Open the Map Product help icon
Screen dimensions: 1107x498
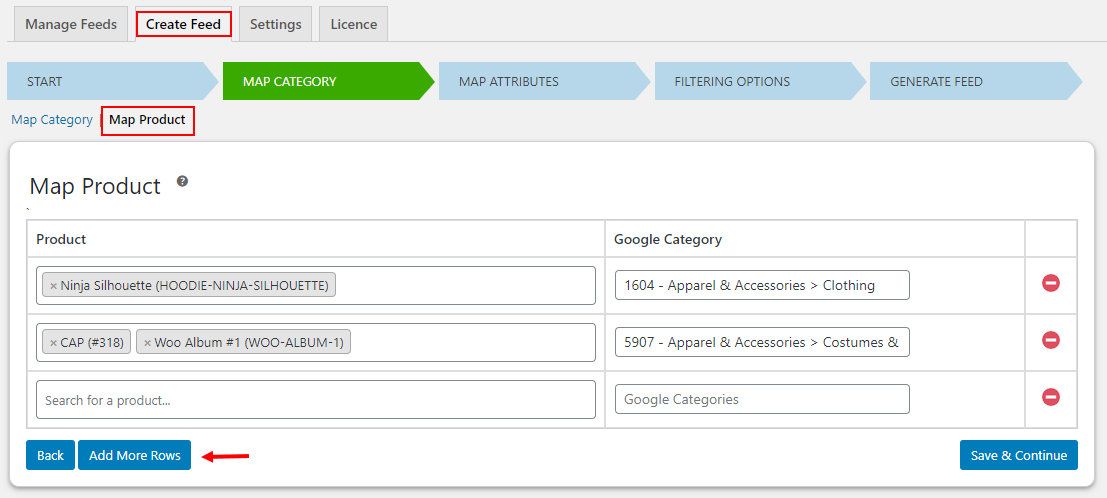[x=182, y=182]
